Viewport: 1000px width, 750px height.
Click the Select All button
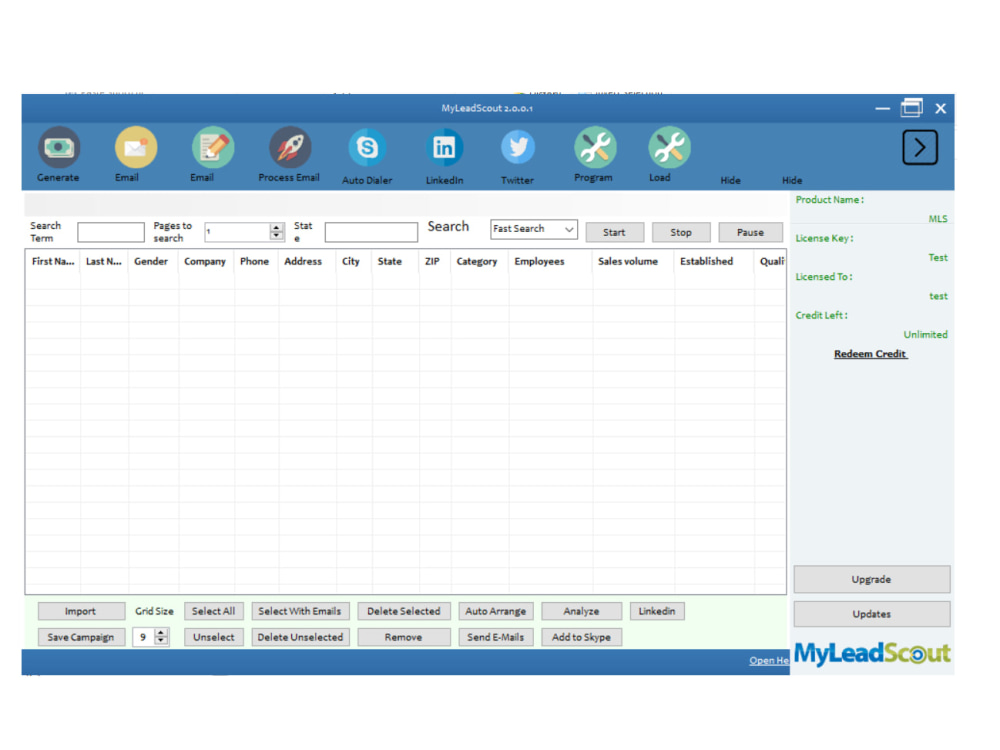[x=214, y=611]
